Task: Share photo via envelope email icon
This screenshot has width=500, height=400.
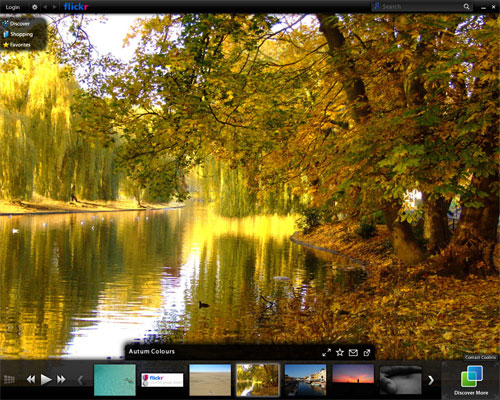Action: pyautogui.click(x=353, y=353)
